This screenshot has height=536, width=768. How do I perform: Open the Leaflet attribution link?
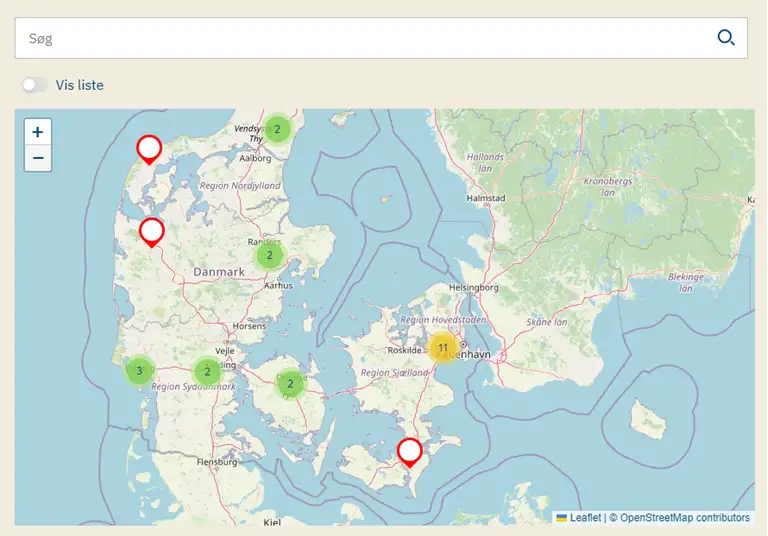[x=585, y=518]
